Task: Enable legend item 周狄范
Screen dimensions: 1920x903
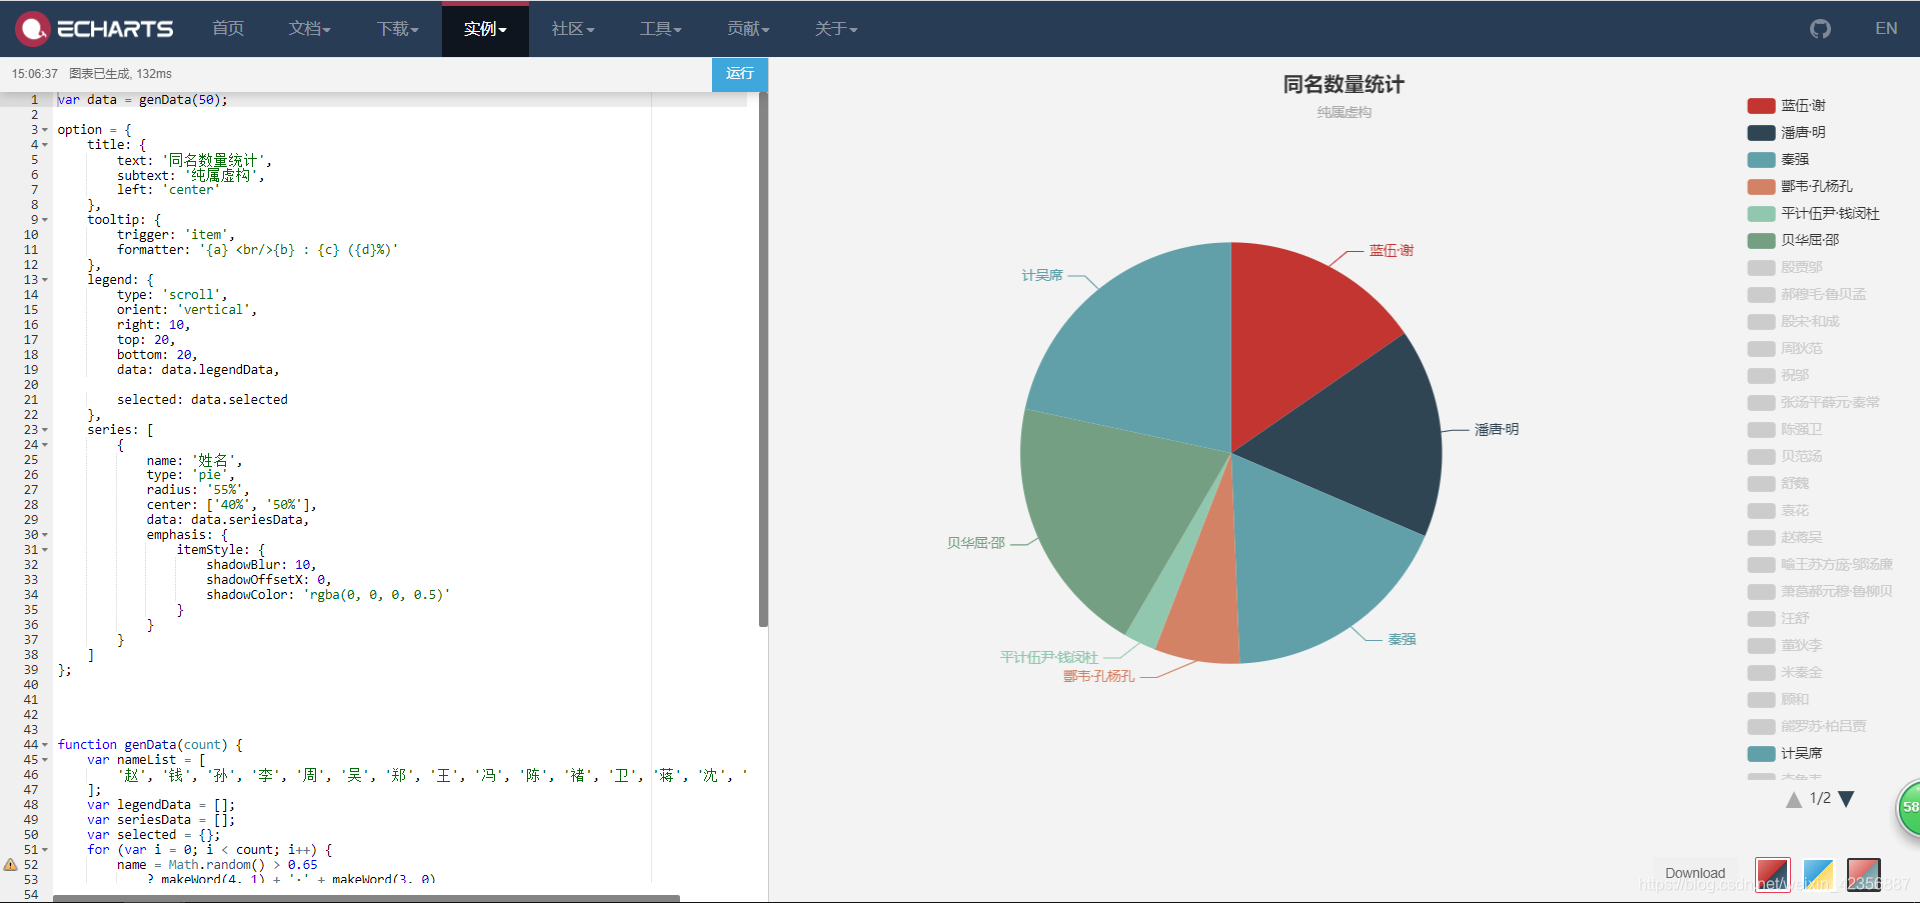Action: click(x=1785, y=349)
